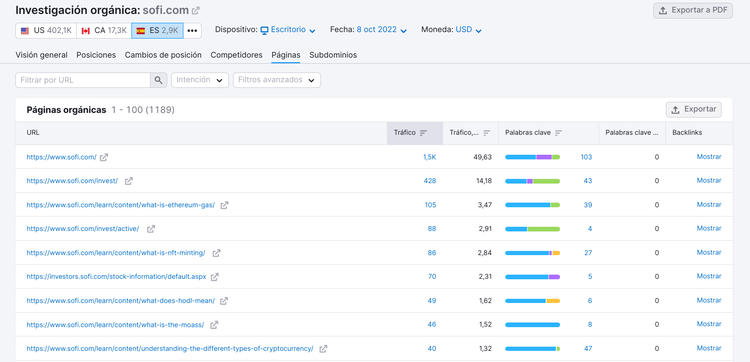Viewport: 750px width, 362px height.
Task: Click traffic percentage value 49,63
Action: click(483, 157)
